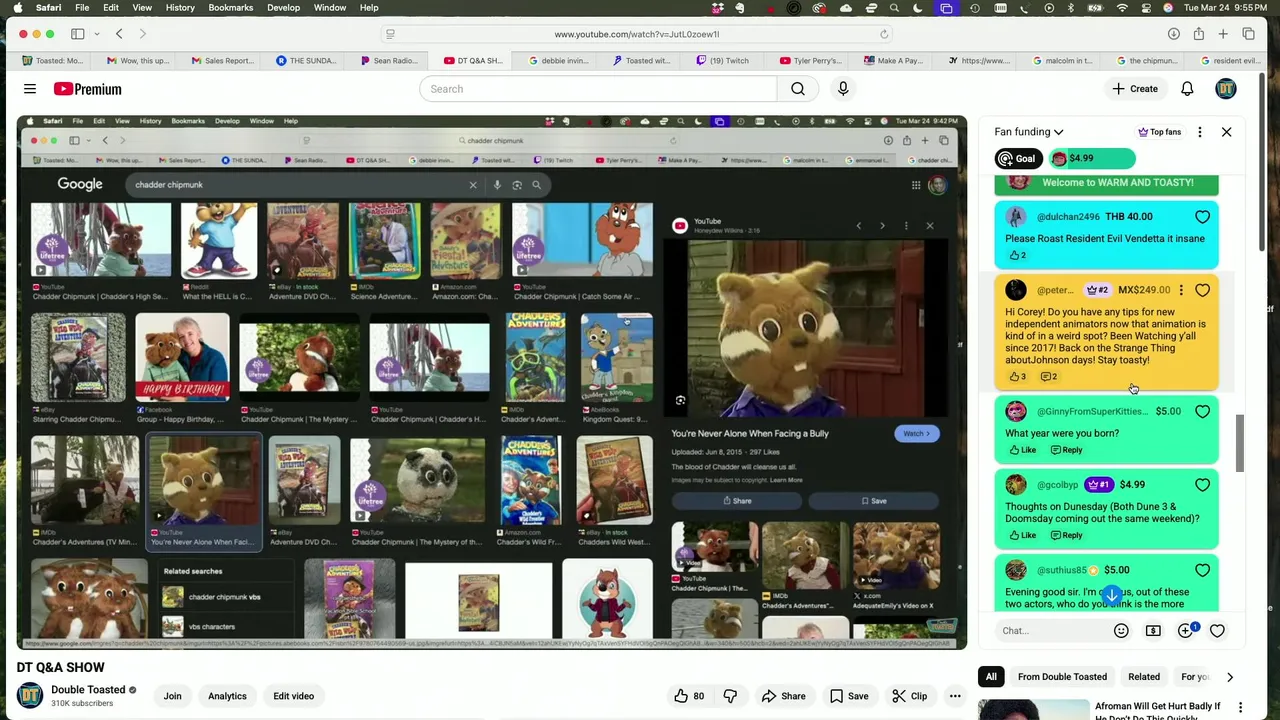
Task: Open the Afroman recommended video thumbnail
Action: click(x=1032, y=709)
